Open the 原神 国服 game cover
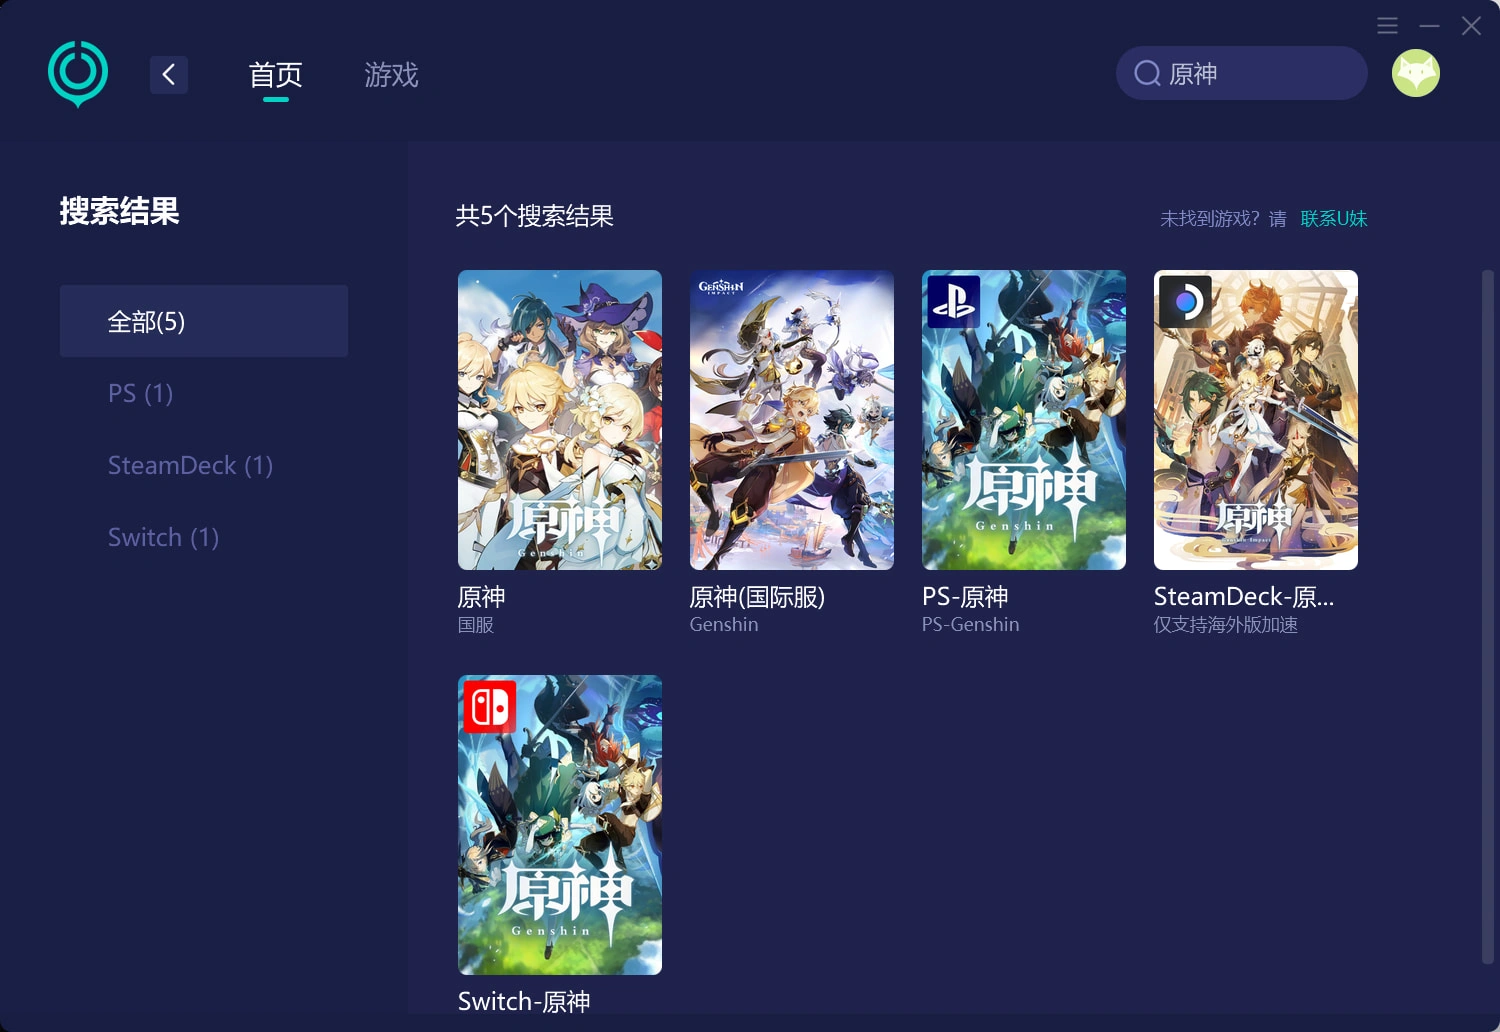 [560, 420]
